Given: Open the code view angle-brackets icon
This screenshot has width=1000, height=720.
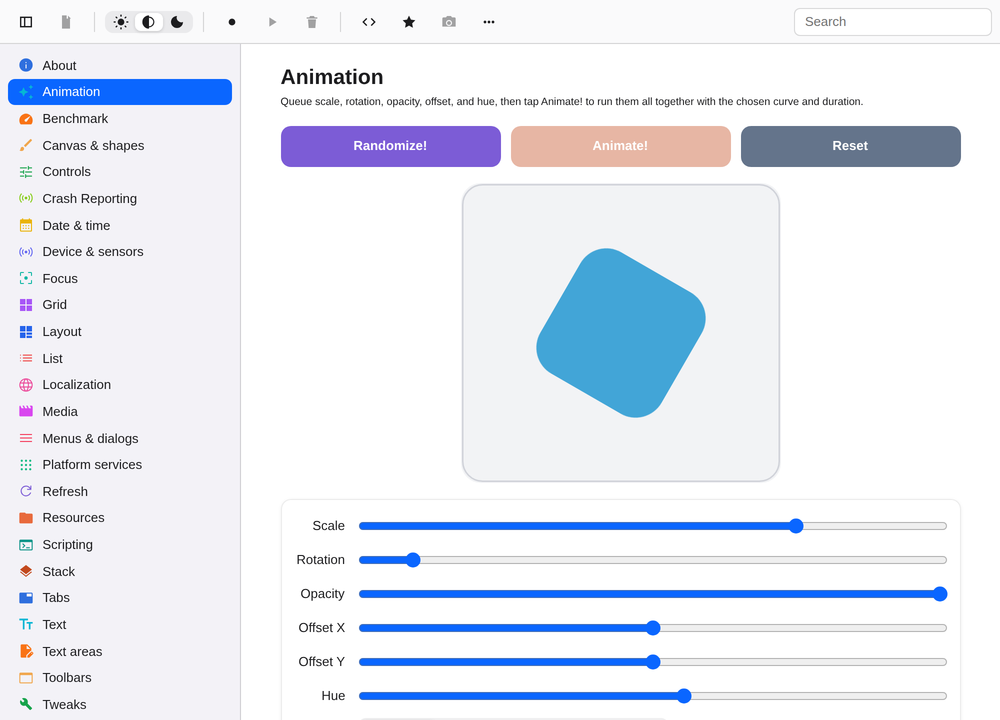Looking at the screenshot, I should point(369,22).
